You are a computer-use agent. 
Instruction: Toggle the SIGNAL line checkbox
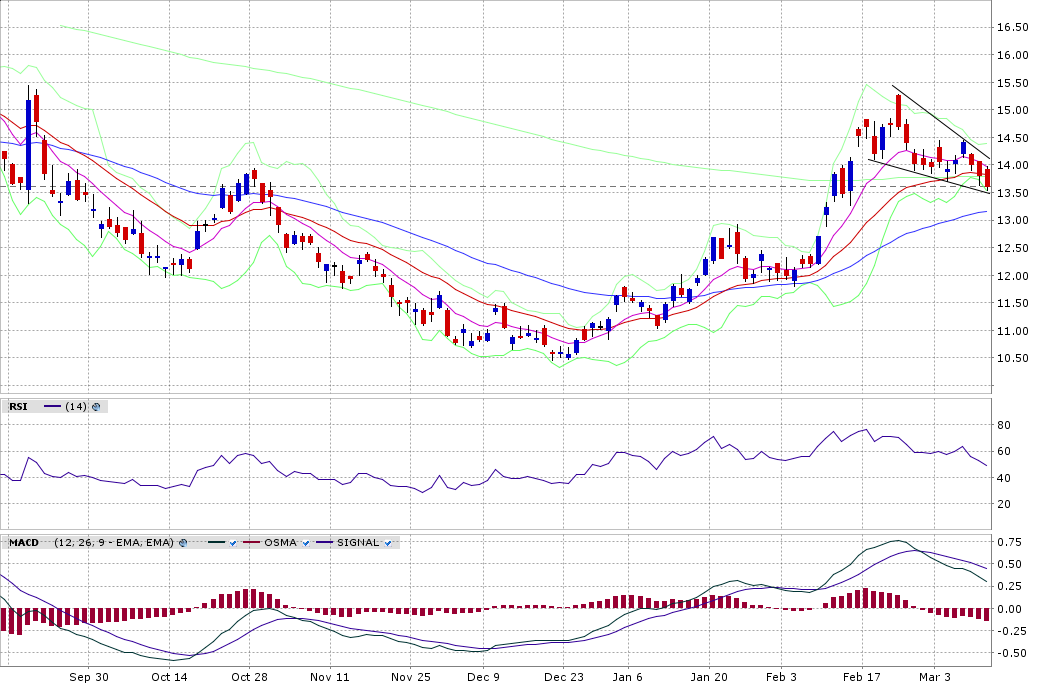388,543
